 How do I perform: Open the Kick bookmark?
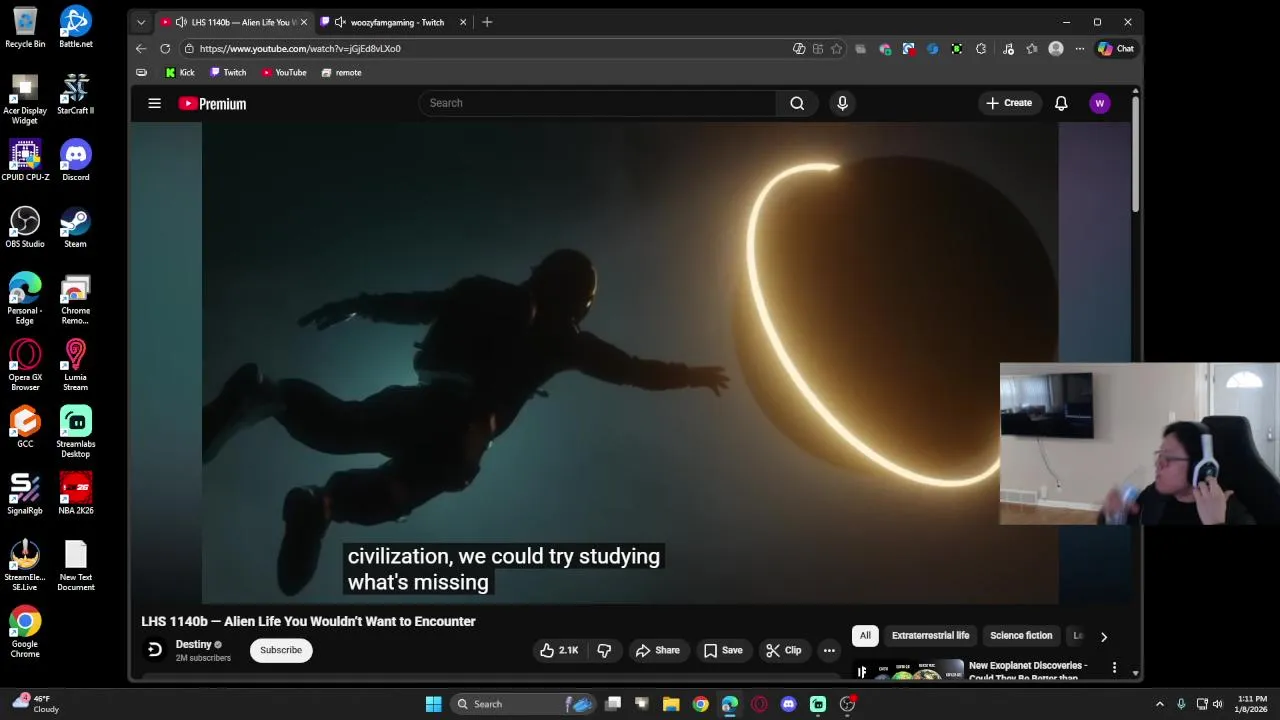coord(180,72)
